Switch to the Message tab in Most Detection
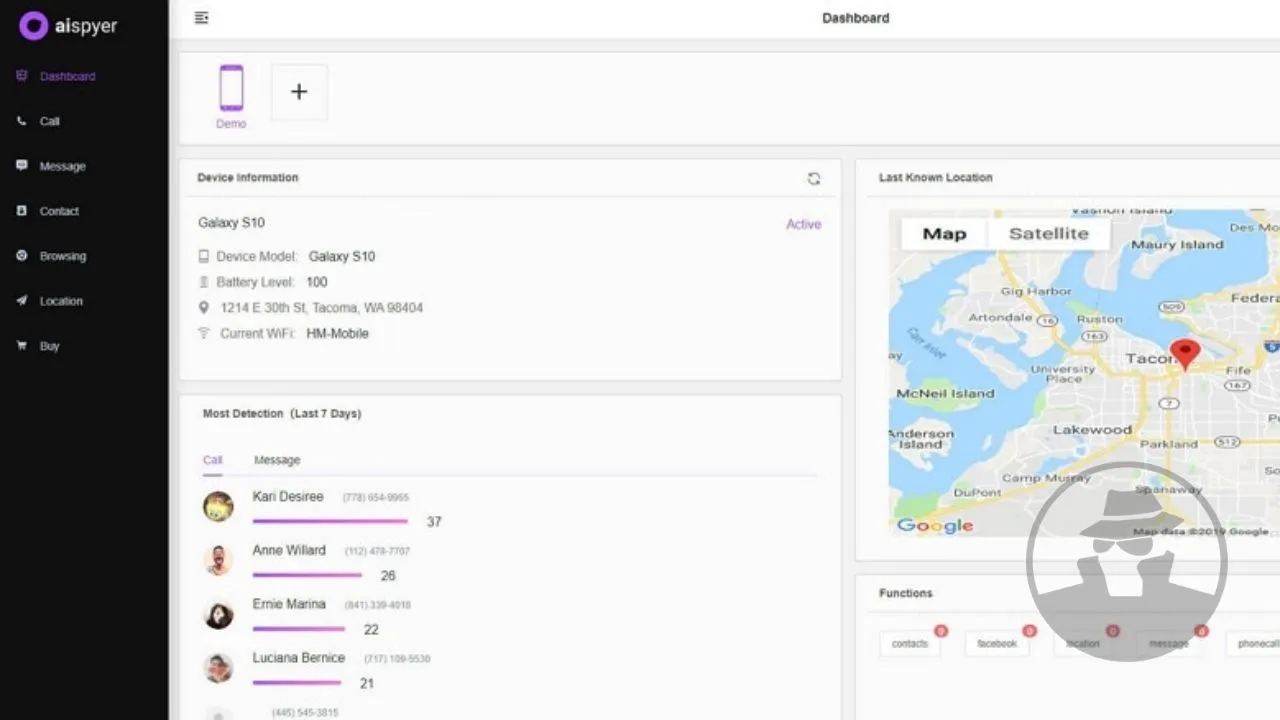1280x720 pixels. (277, 460)
